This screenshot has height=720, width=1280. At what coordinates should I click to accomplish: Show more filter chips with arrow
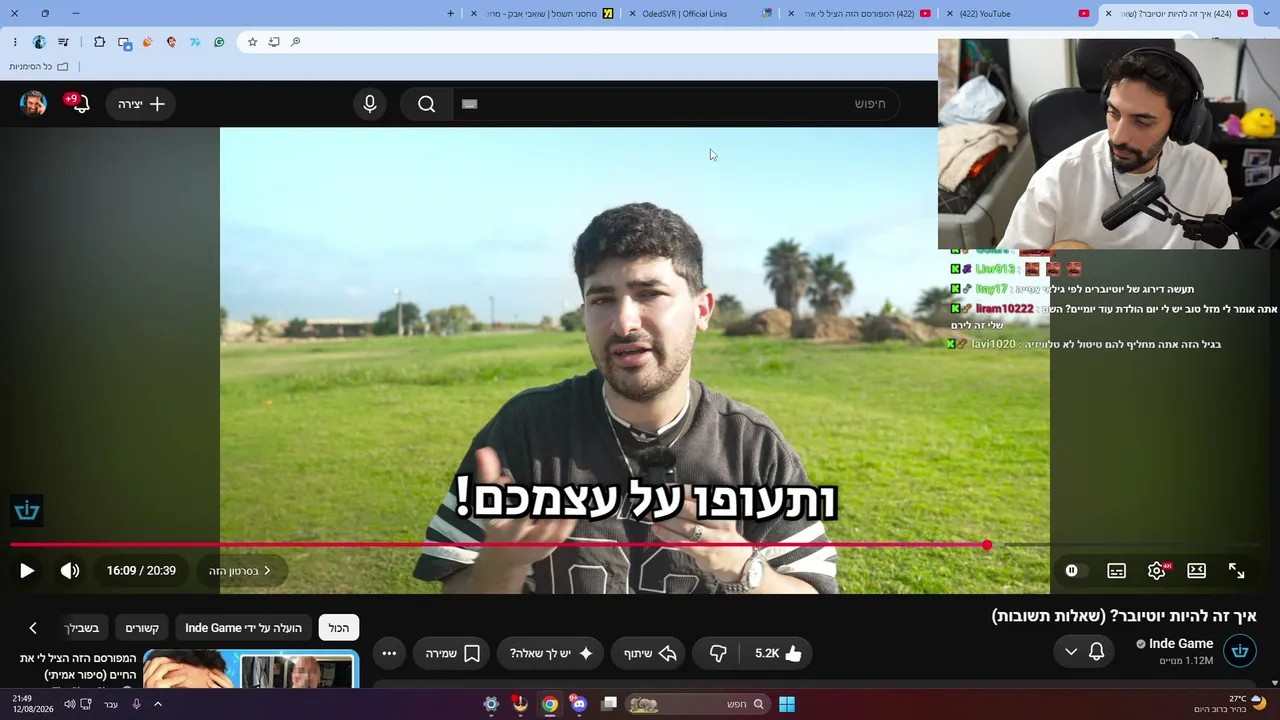[33, 628]
